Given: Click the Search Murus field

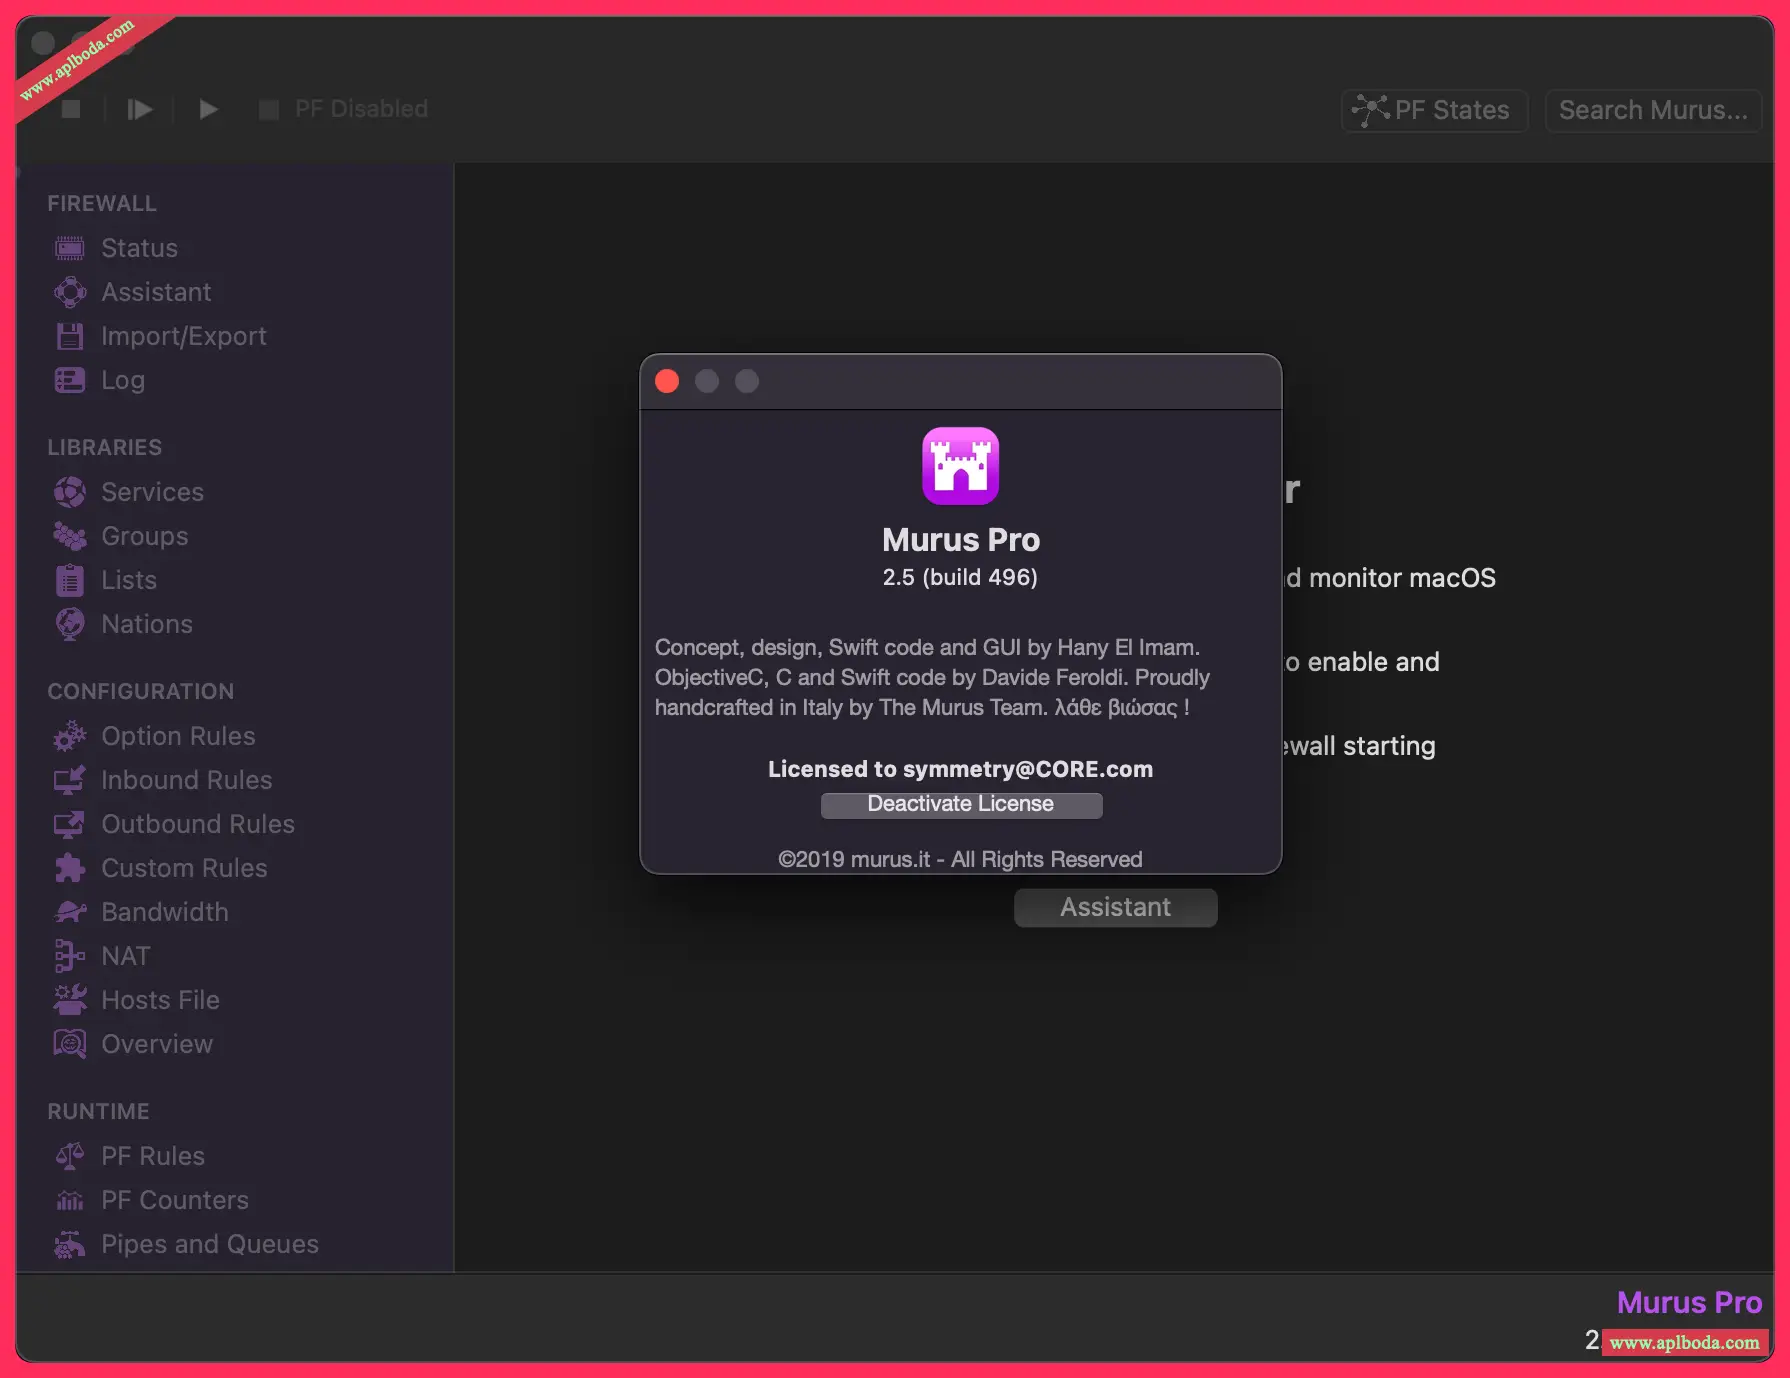Looking at the screenshot, I should click(1653, 110).
